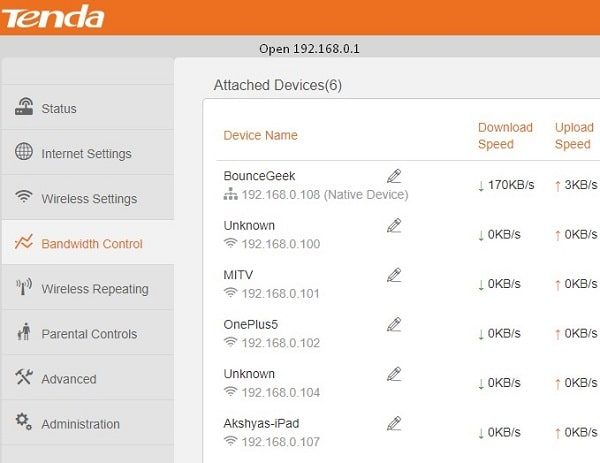Click the Tenda logo

pos(53,17)
